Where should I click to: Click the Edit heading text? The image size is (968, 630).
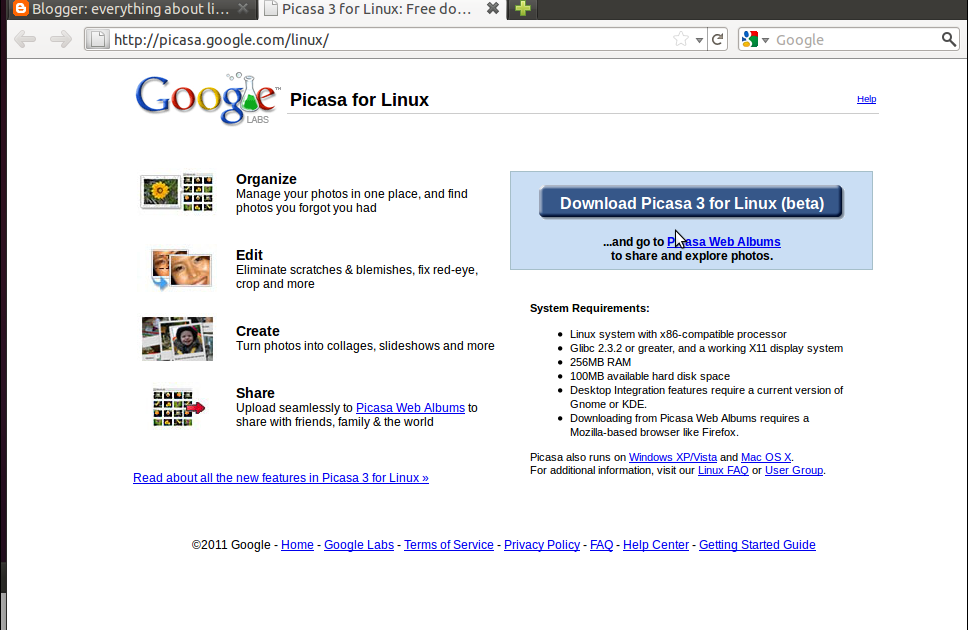coord(249,255)
